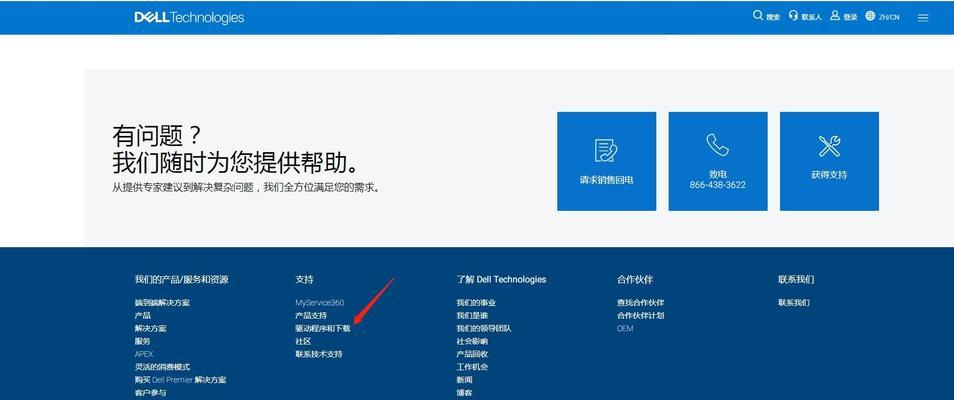Click the 支持 footer heading
954x400 pixels.
304,279
